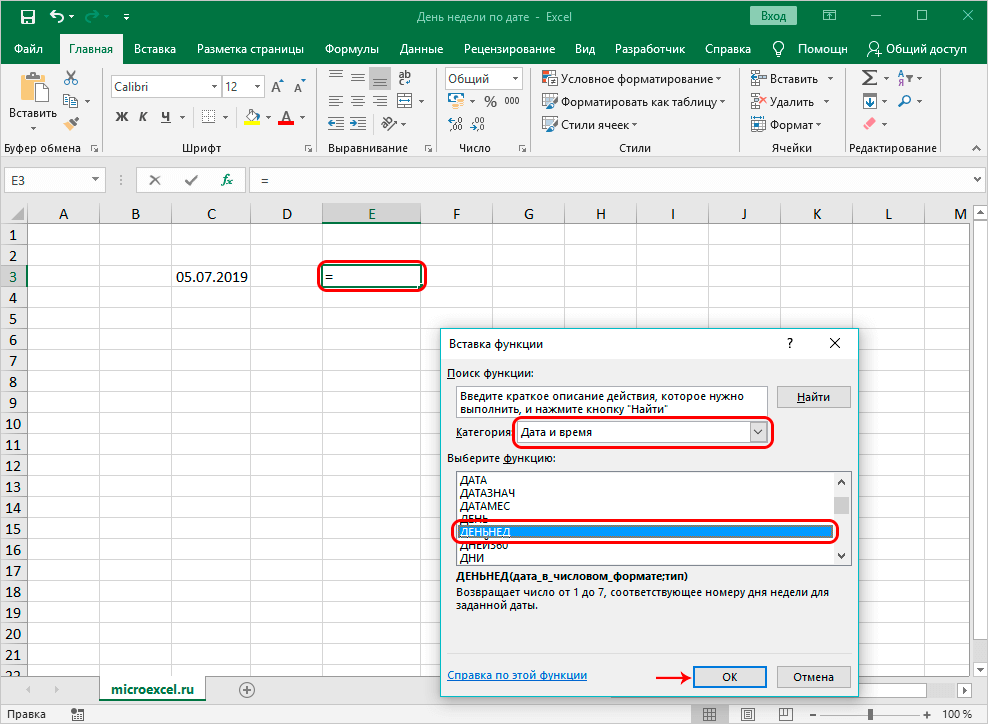Click the Fill down arrow icon

tap(870, 101)
